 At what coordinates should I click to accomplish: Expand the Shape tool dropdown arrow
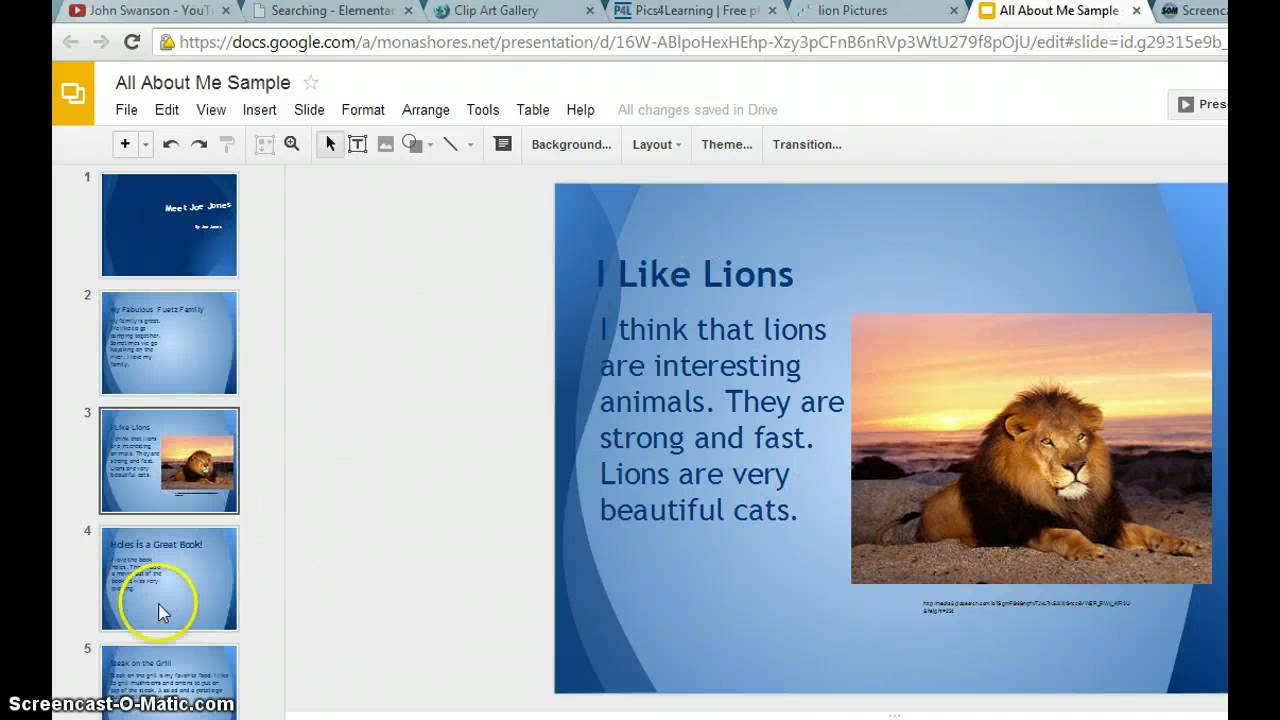pos(430,145)
